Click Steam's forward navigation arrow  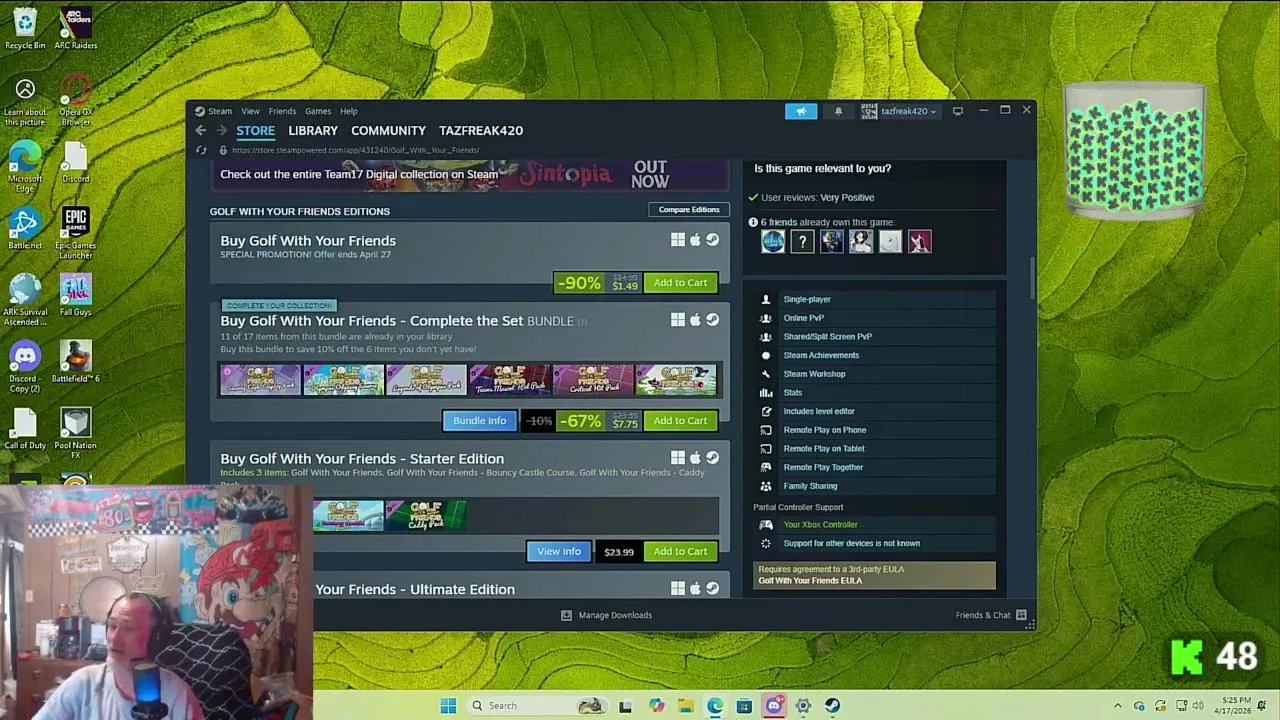[x=221, y=130]
